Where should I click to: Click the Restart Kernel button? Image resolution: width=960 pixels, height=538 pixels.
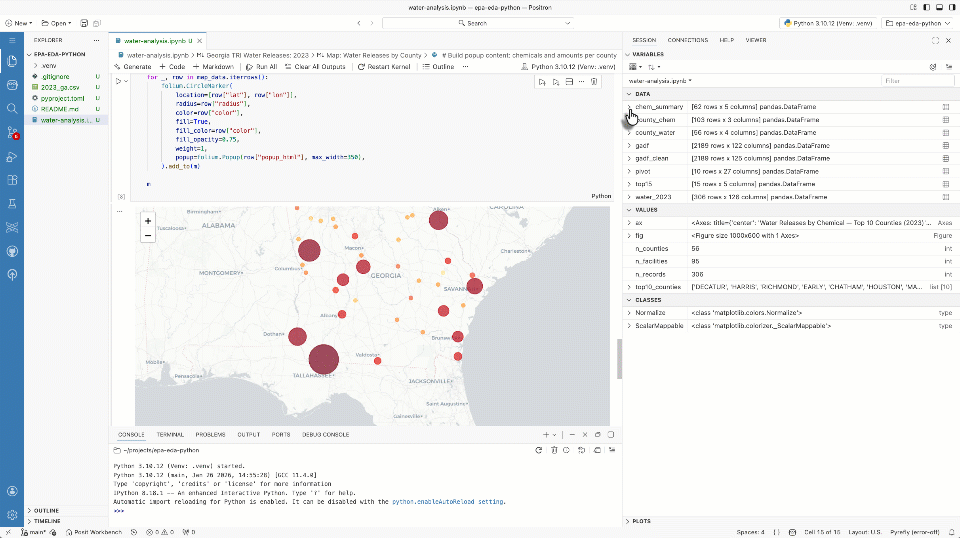[385, 66]
